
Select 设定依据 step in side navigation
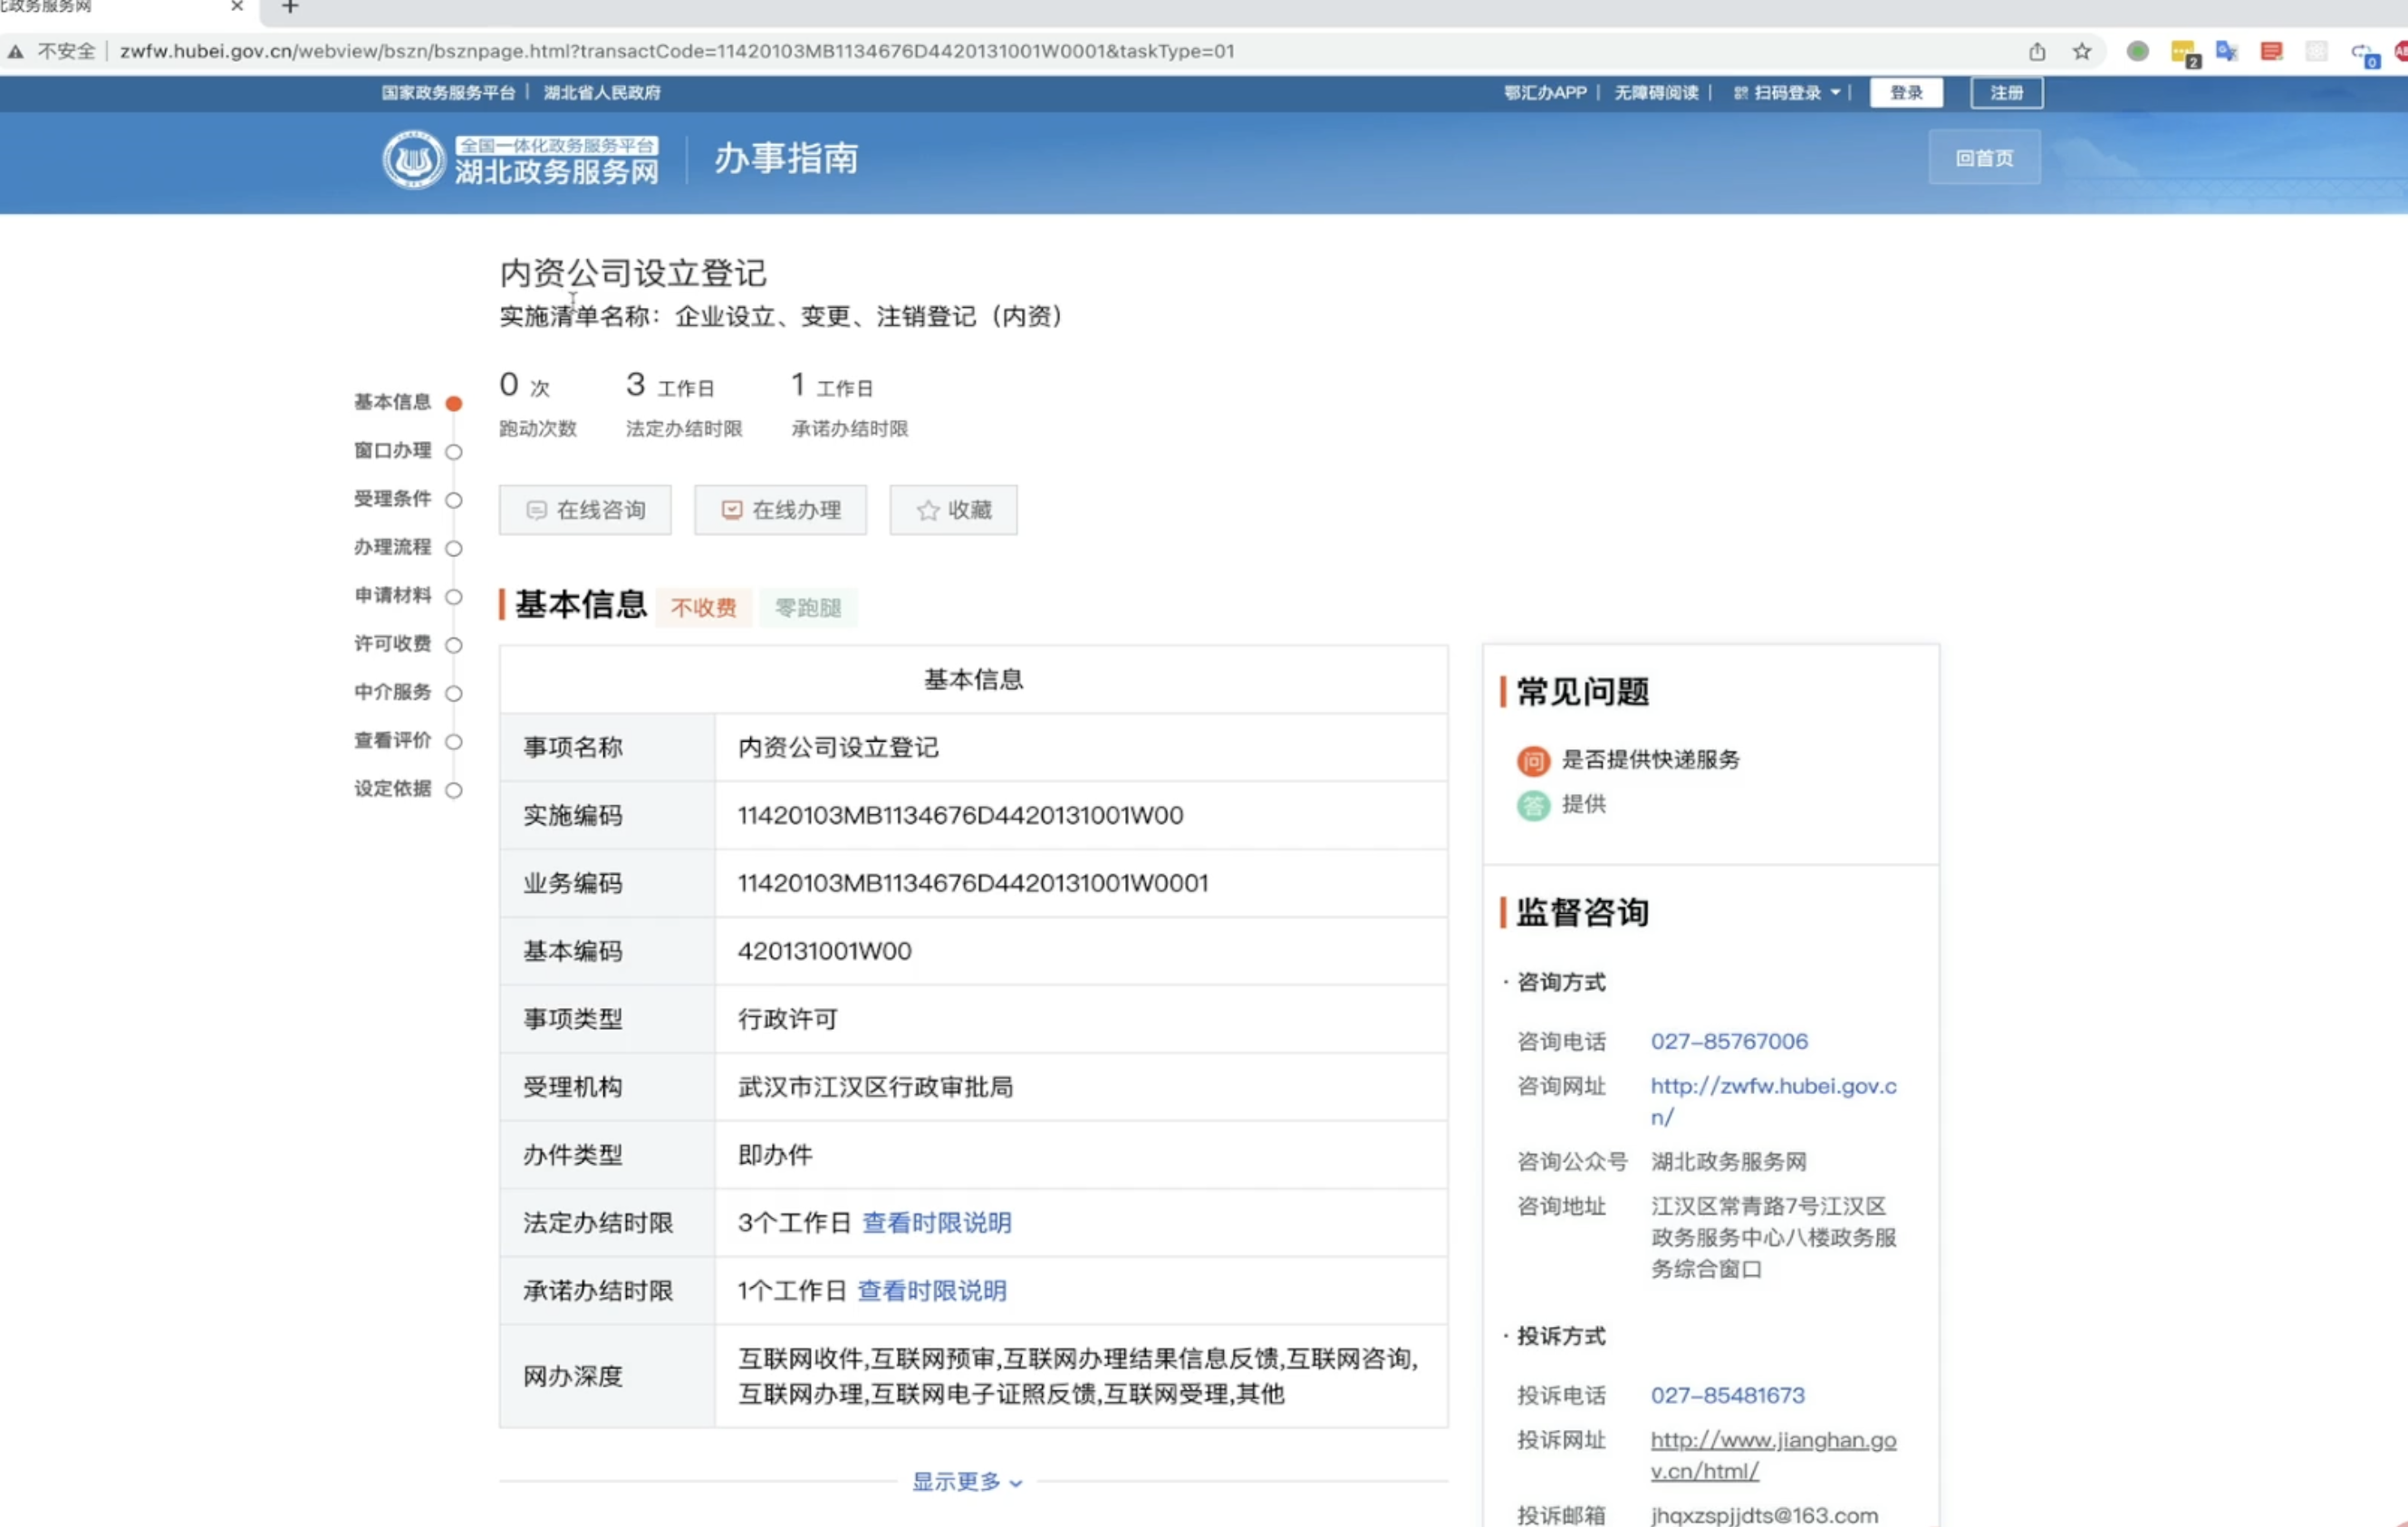click(393, 789)
